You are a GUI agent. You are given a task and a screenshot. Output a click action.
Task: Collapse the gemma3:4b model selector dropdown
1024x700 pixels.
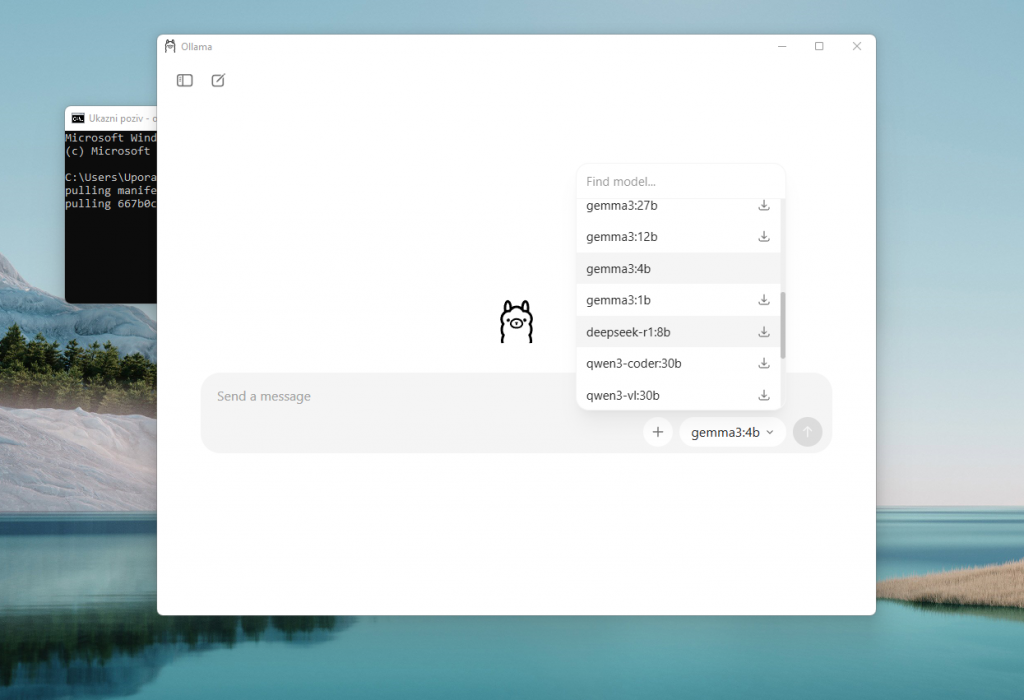pos(732,432)
